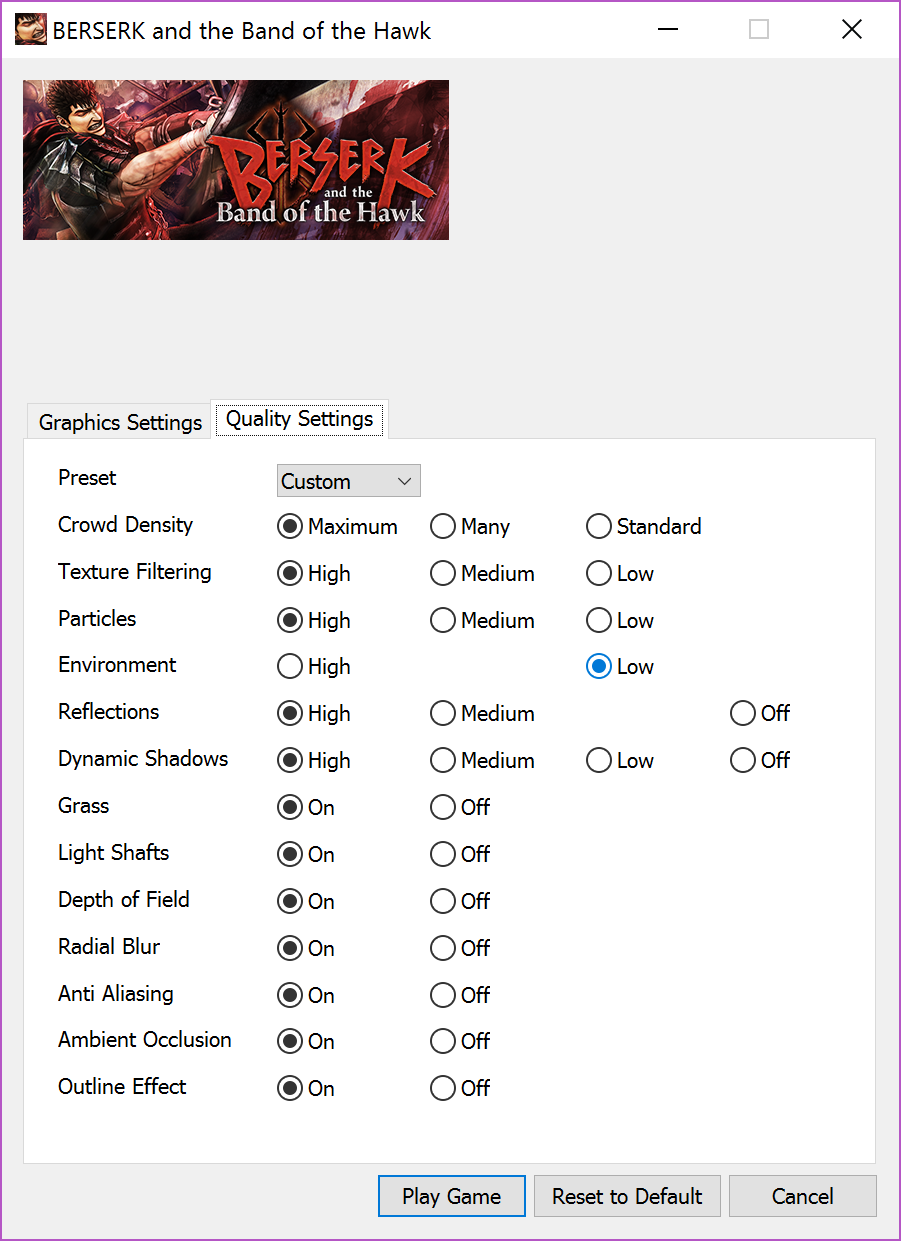Set Dynamic Shadows to Low
Image resolution: width=901 pixels, height=1241 pixels.
coord(599,761)
